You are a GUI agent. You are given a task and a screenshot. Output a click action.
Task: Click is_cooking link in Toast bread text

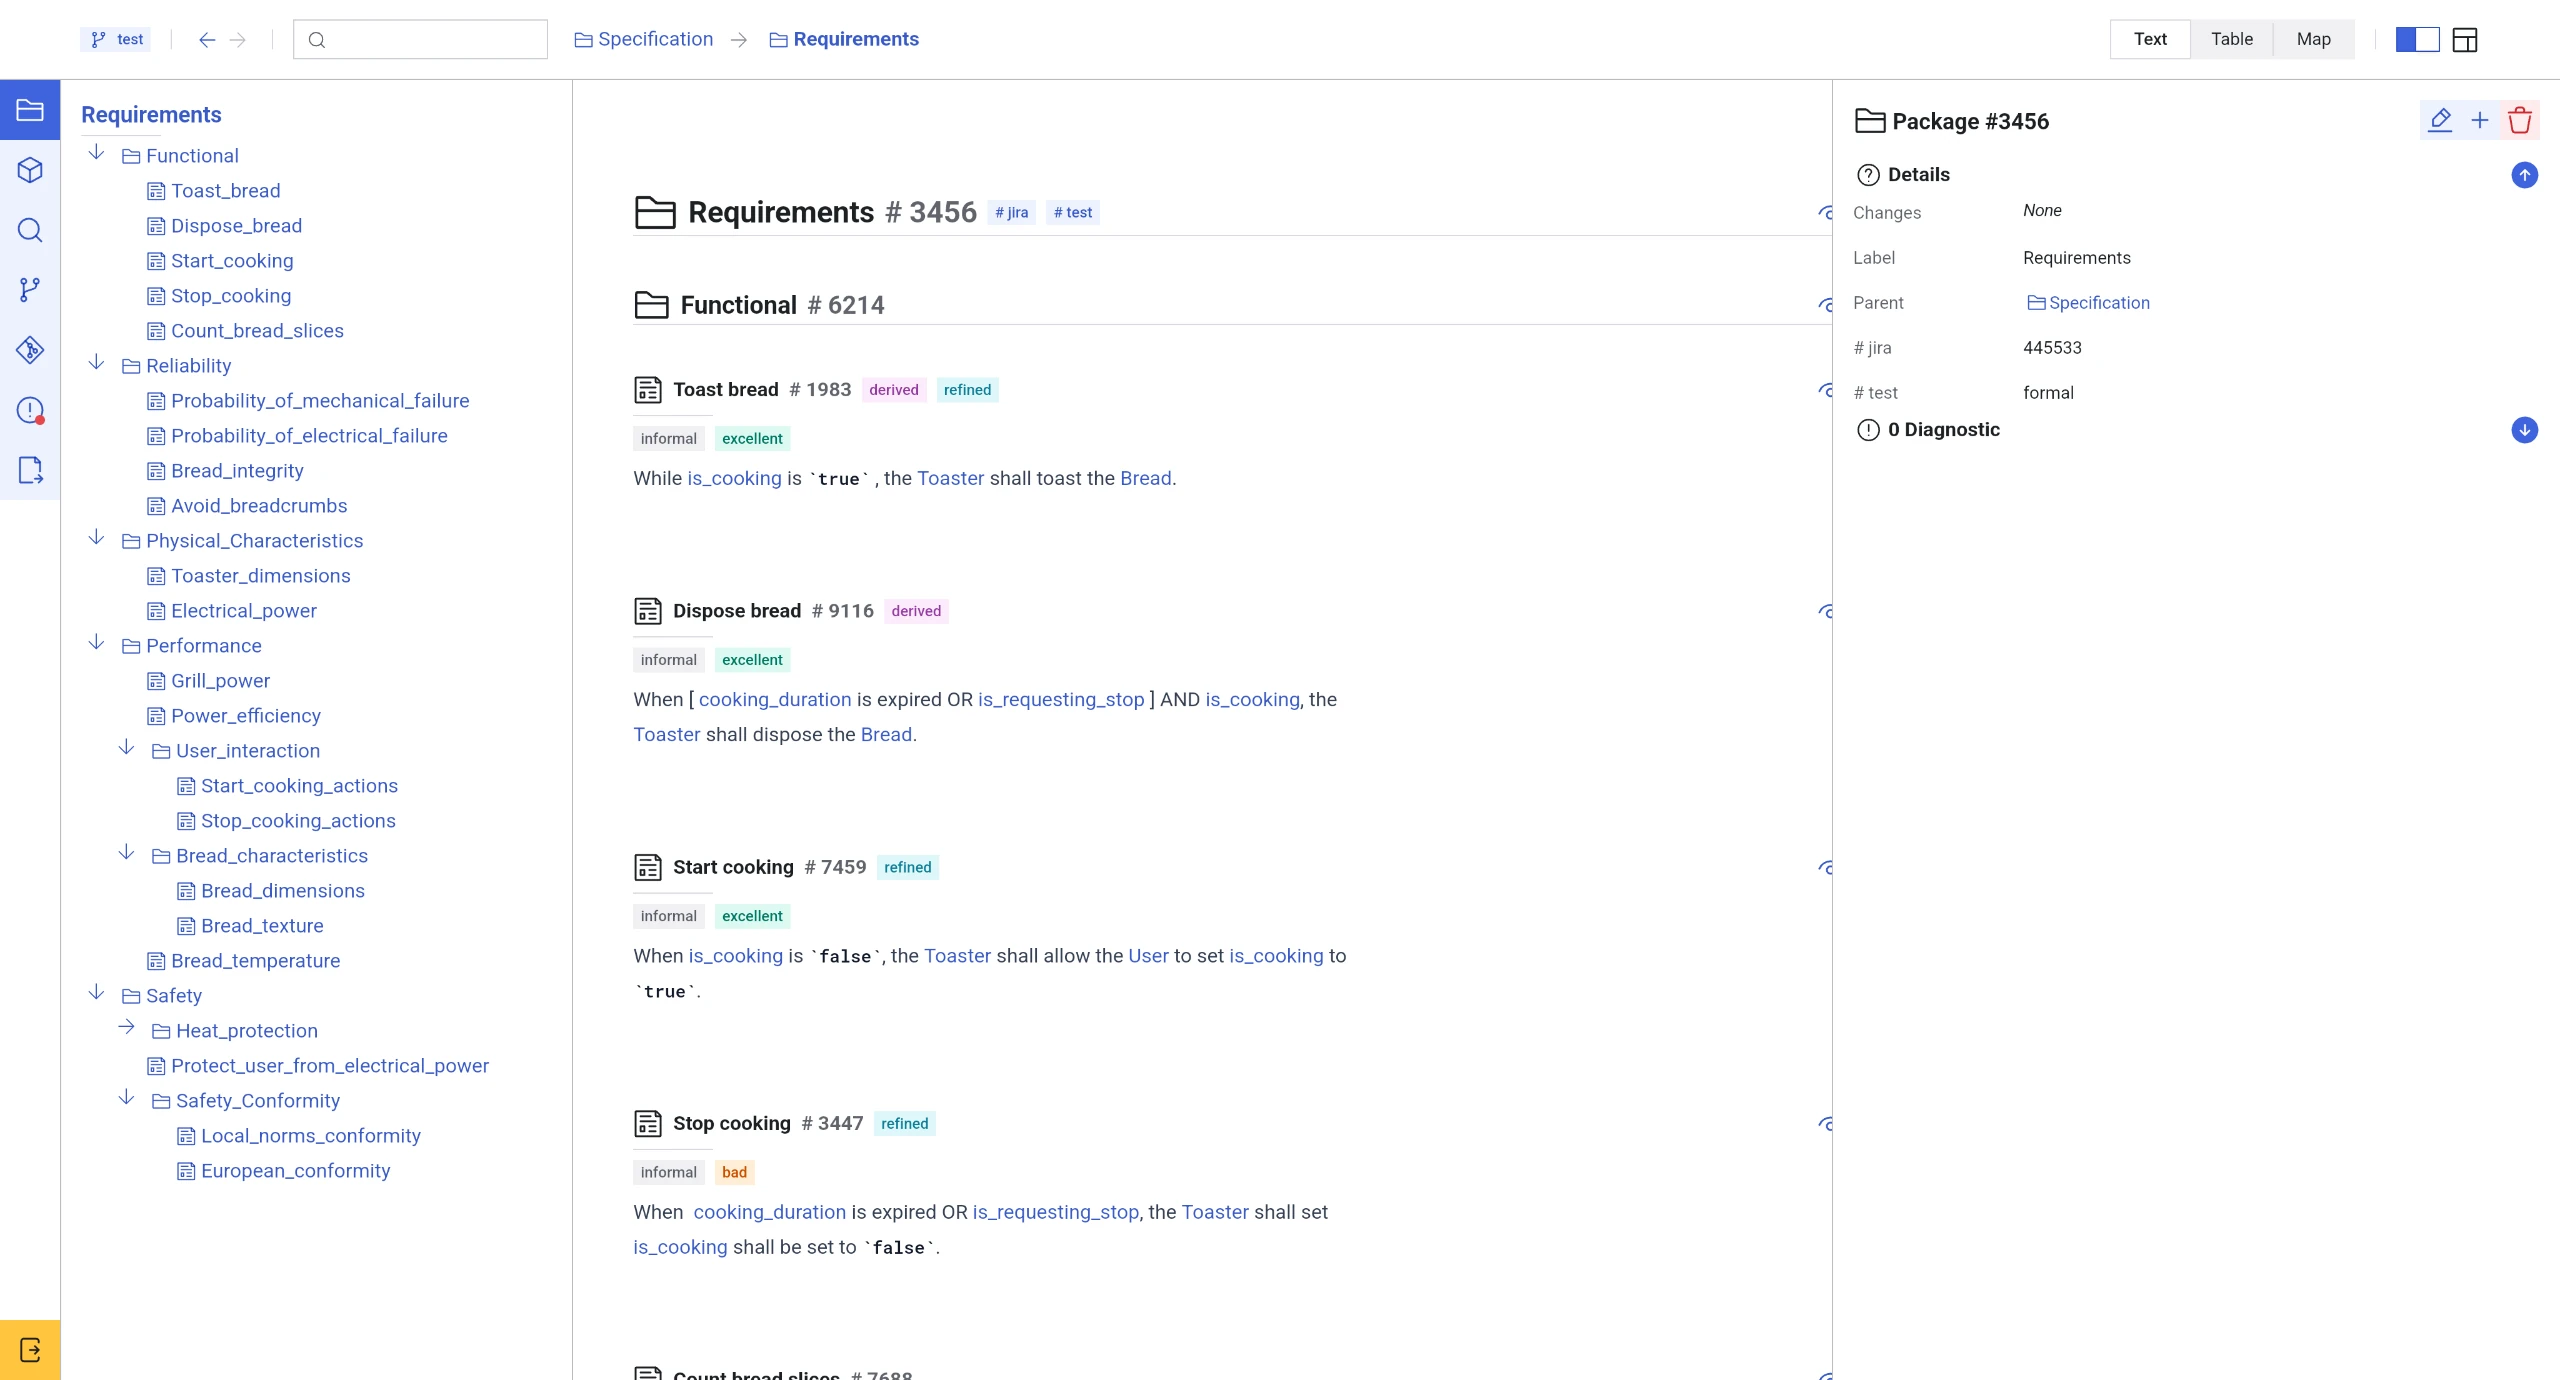tap(734, 478)
